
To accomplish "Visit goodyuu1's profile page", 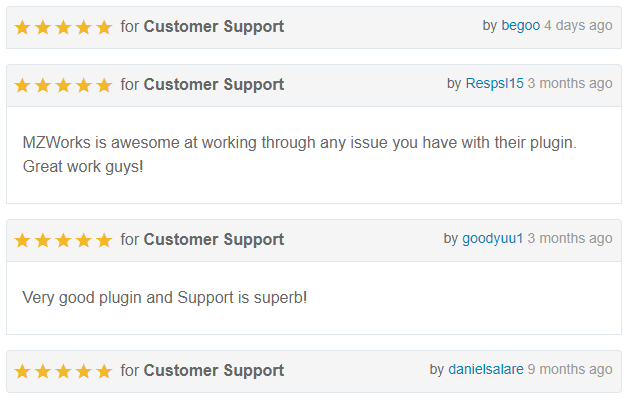I will point(493,238).
